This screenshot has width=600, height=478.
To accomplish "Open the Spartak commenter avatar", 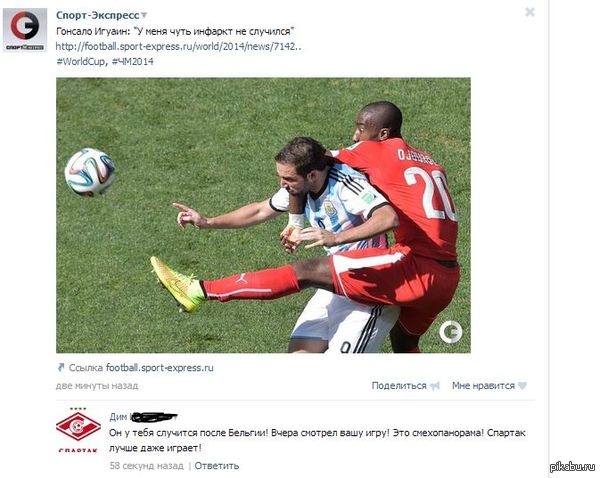I will click(78, 430).
